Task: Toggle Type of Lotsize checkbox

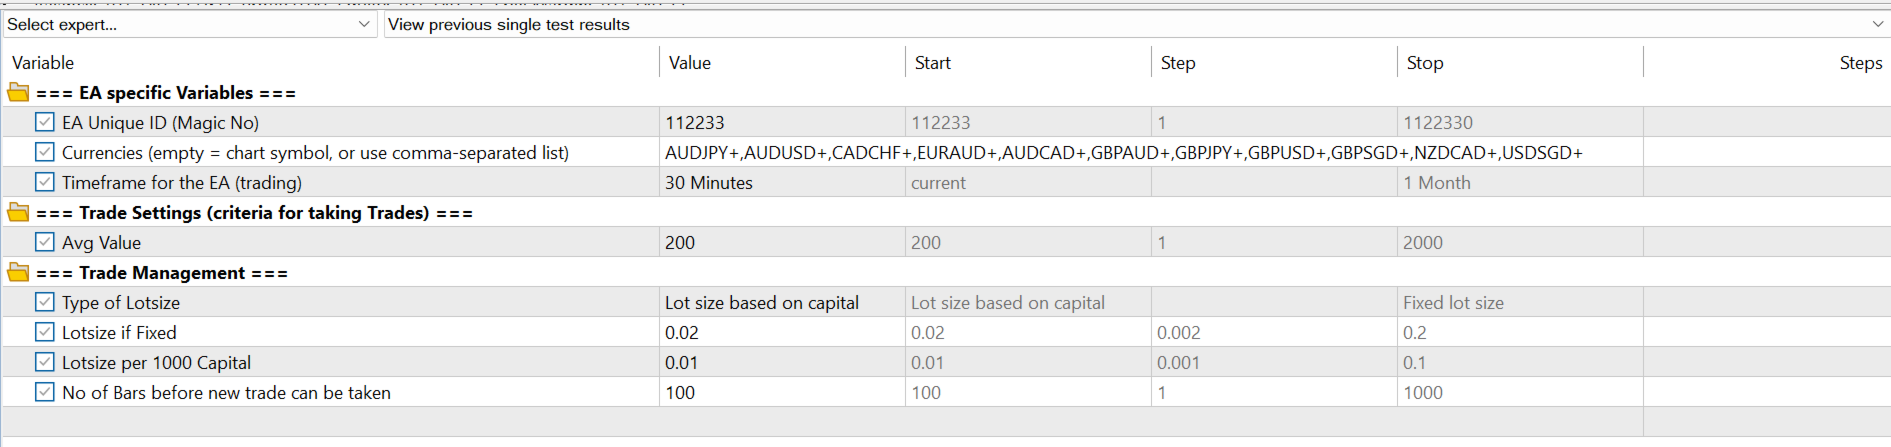Action: pyautogui.click(x=44, y=302)
